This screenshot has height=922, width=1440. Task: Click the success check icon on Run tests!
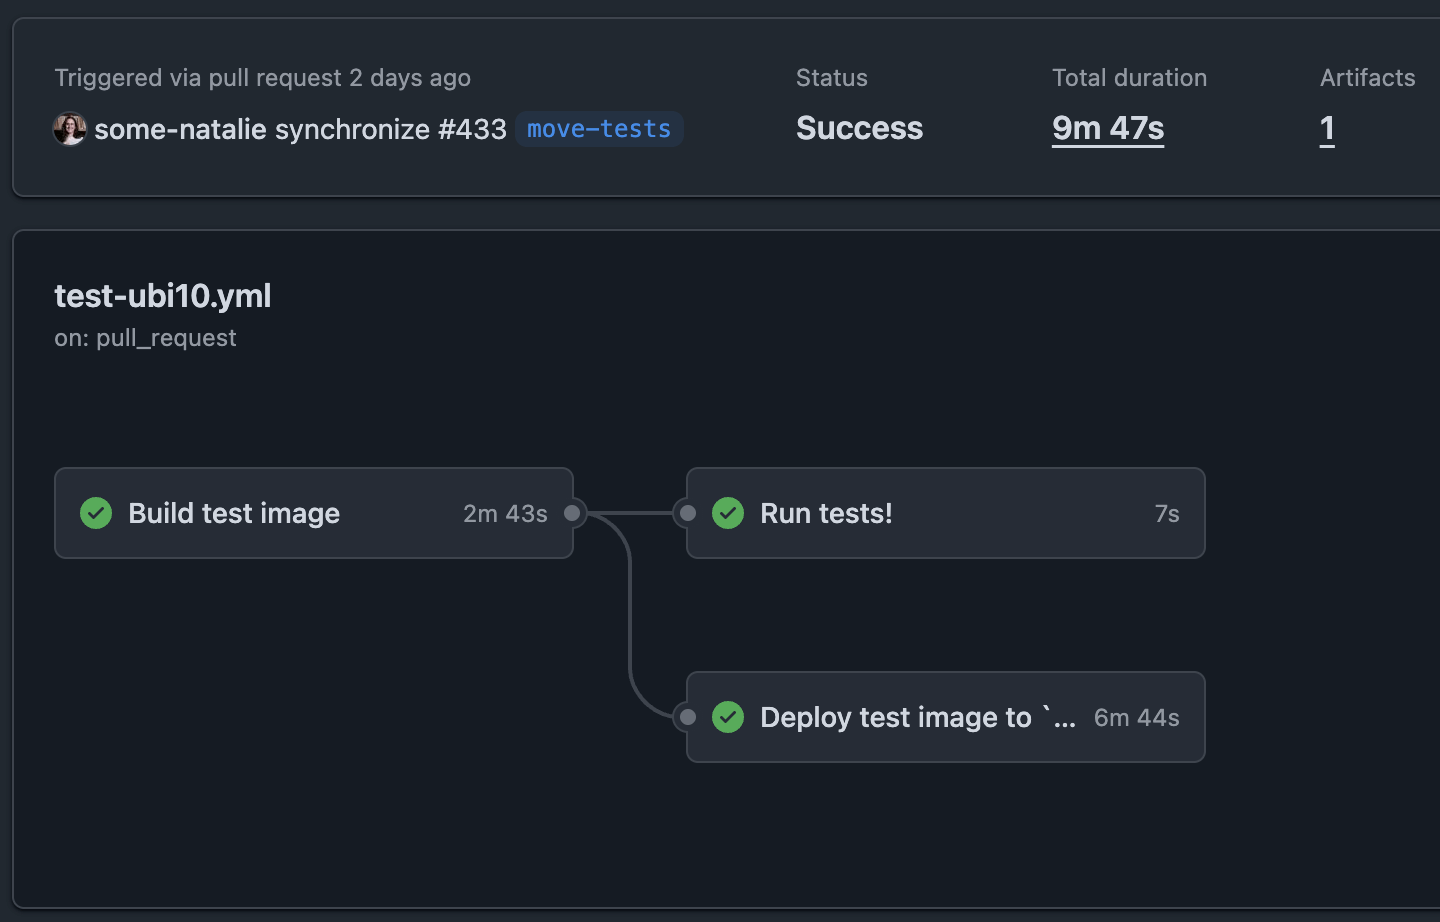coord(728,513)
